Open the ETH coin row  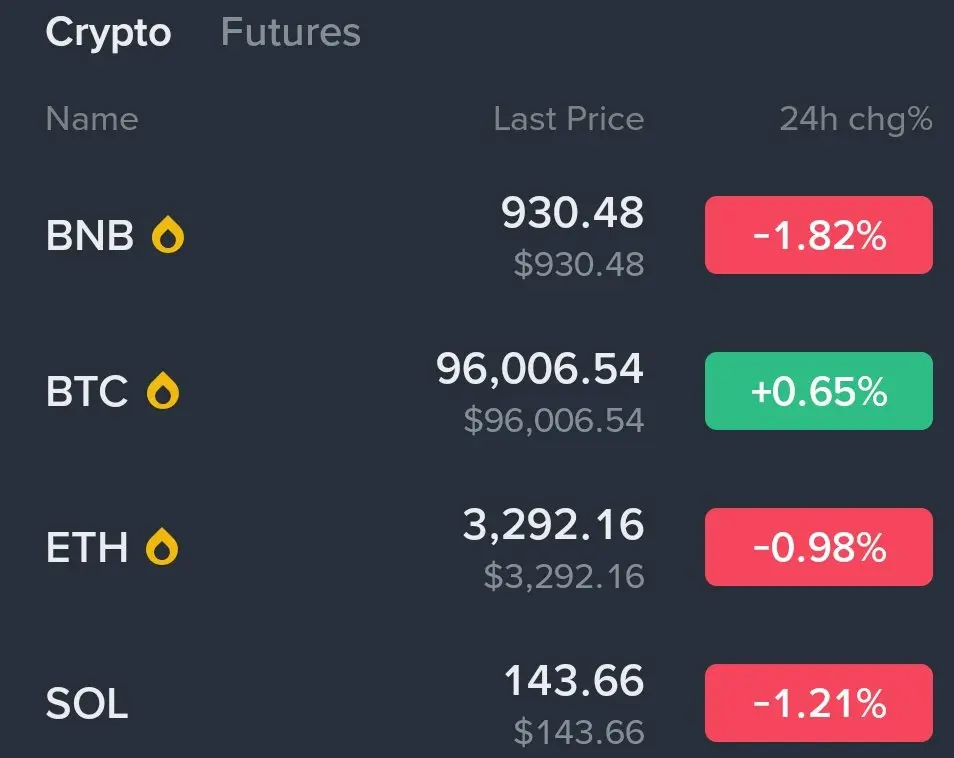[477, 547]
